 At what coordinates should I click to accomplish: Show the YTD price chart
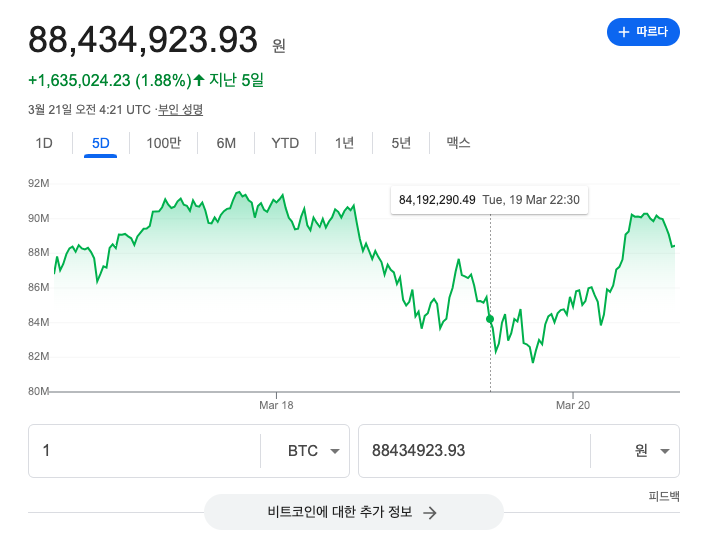(285, 143)
